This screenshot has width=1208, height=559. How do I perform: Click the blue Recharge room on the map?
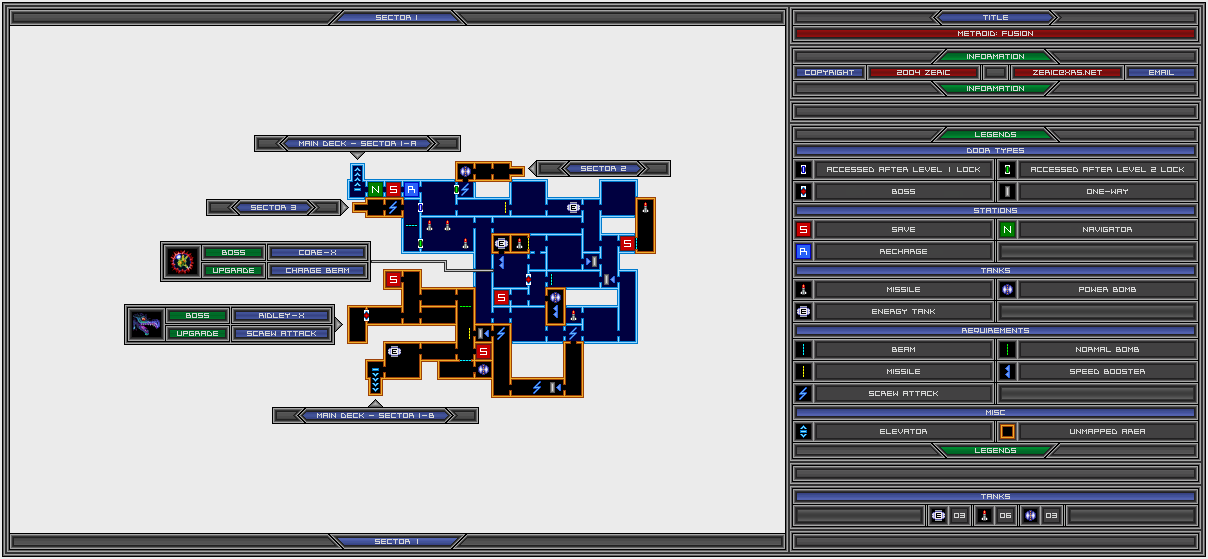[x=411, y=189]
